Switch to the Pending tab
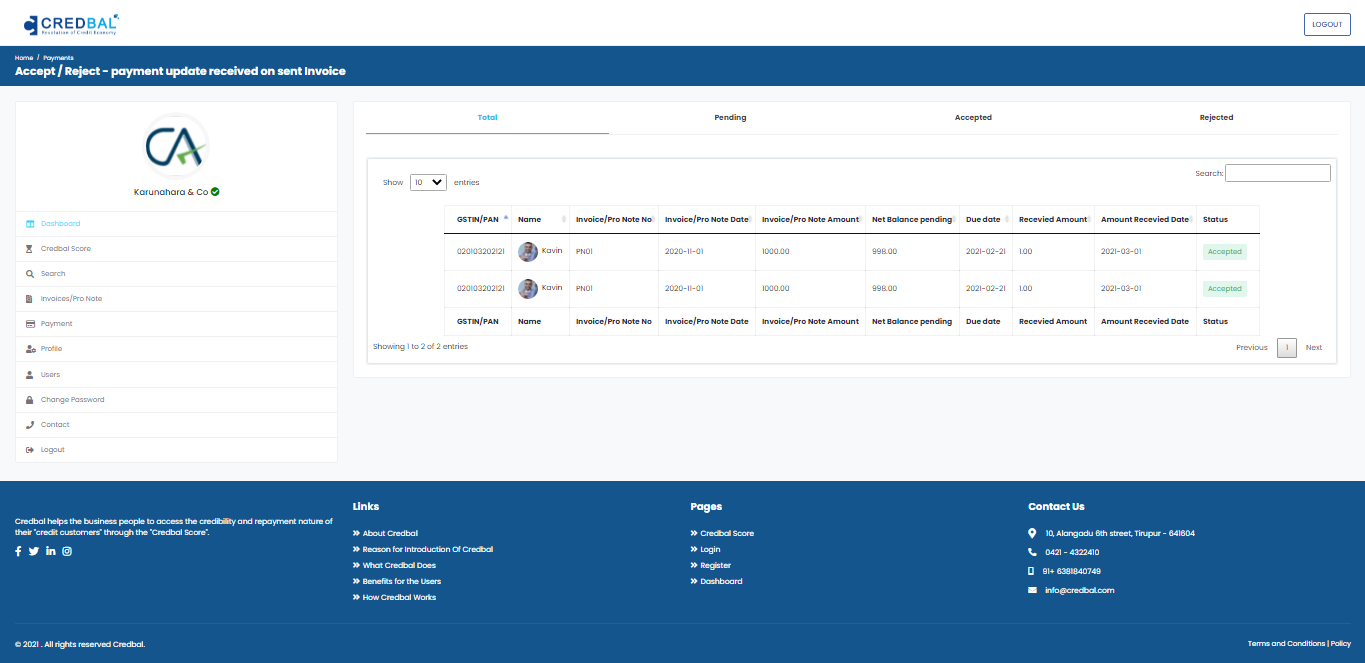Viewport: 1365px width, 663px height. pyautogui.click(x=730, y=118)
